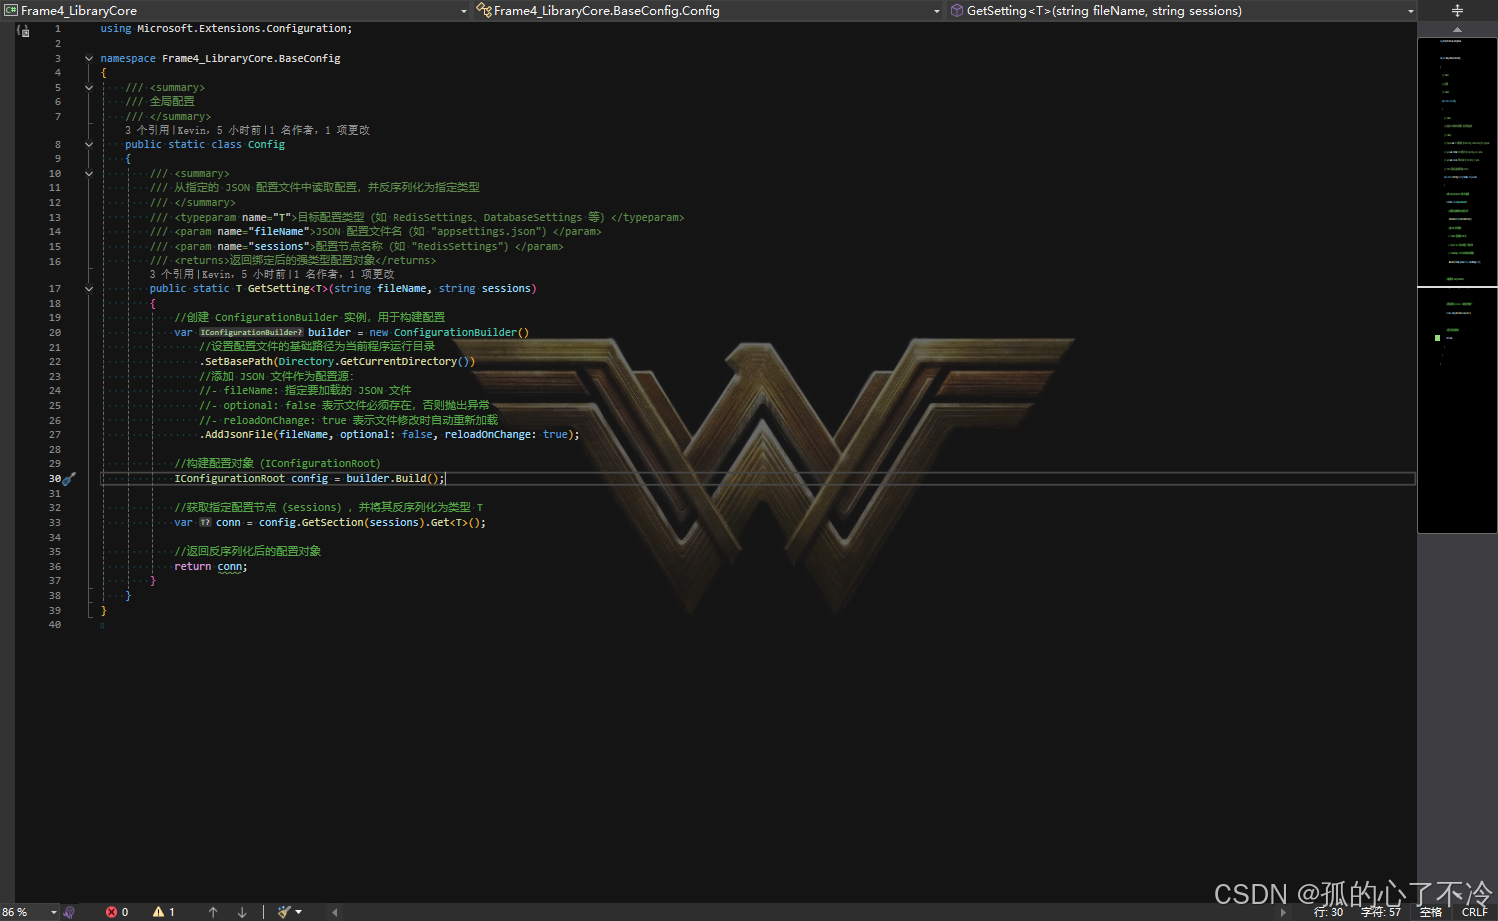Click 'SetBasePath' on line 22
1498x921 pixels.
[238, 362]
